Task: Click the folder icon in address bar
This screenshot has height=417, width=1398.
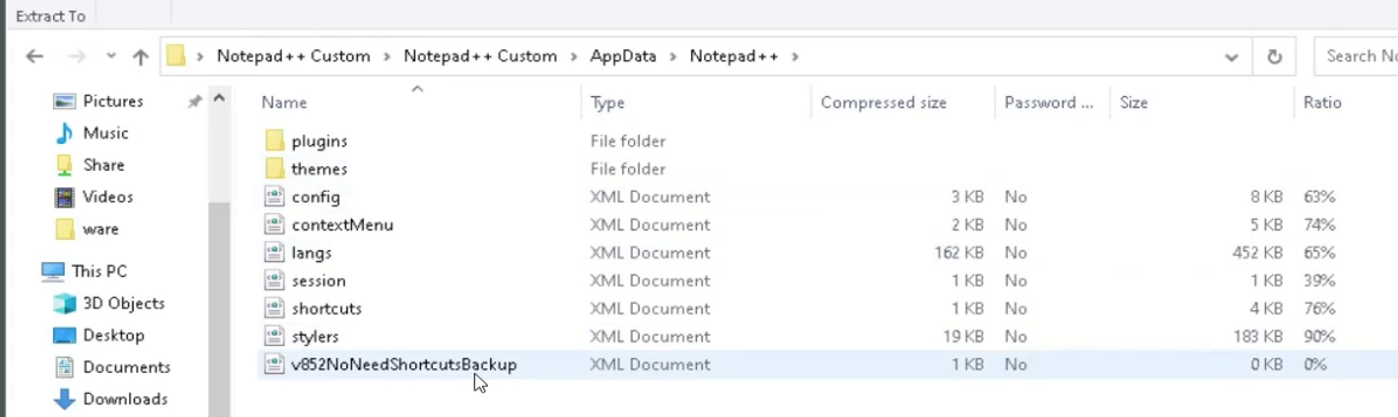Action: [x=176, y=56]
